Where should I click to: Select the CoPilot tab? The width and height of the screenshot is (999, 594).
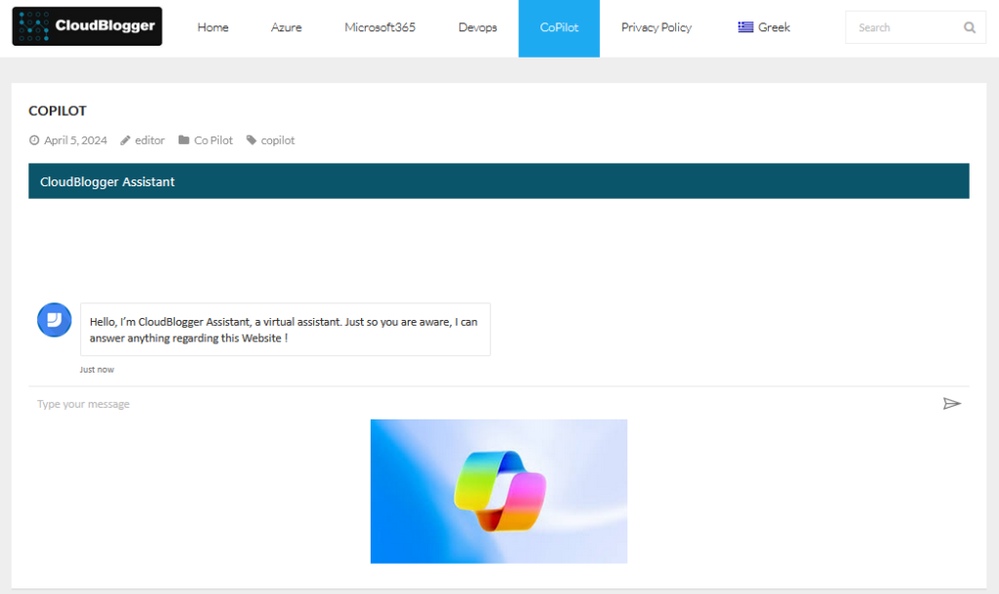tap(559, 28)
